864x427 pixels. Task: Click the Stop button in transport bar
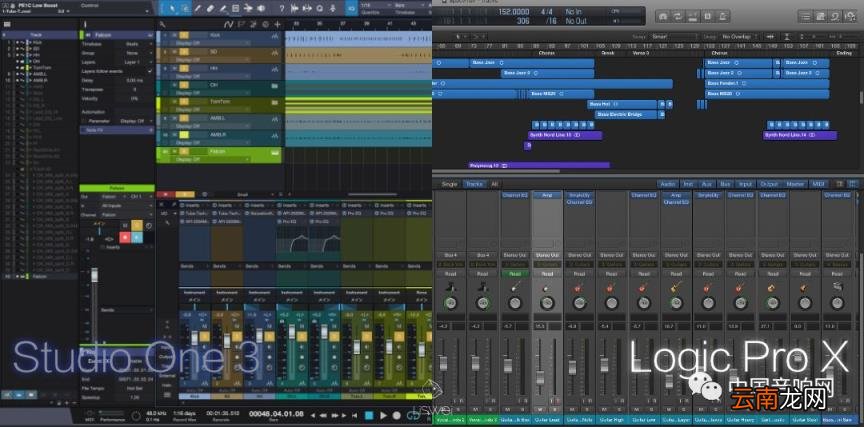point(370,415)
